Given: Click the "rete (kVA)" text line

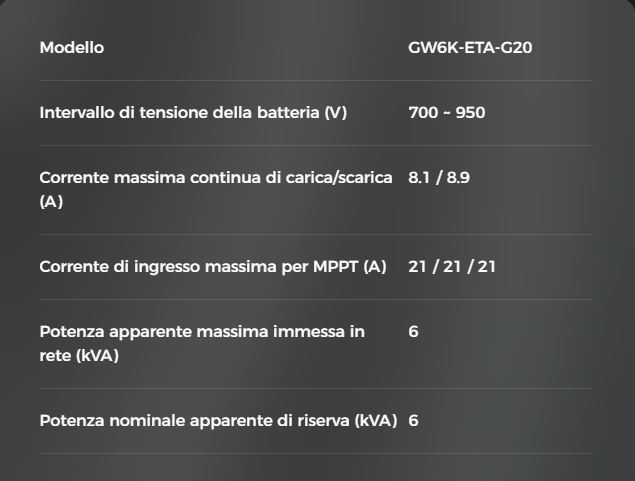Looking at the screenshot, I should (79, 355).
